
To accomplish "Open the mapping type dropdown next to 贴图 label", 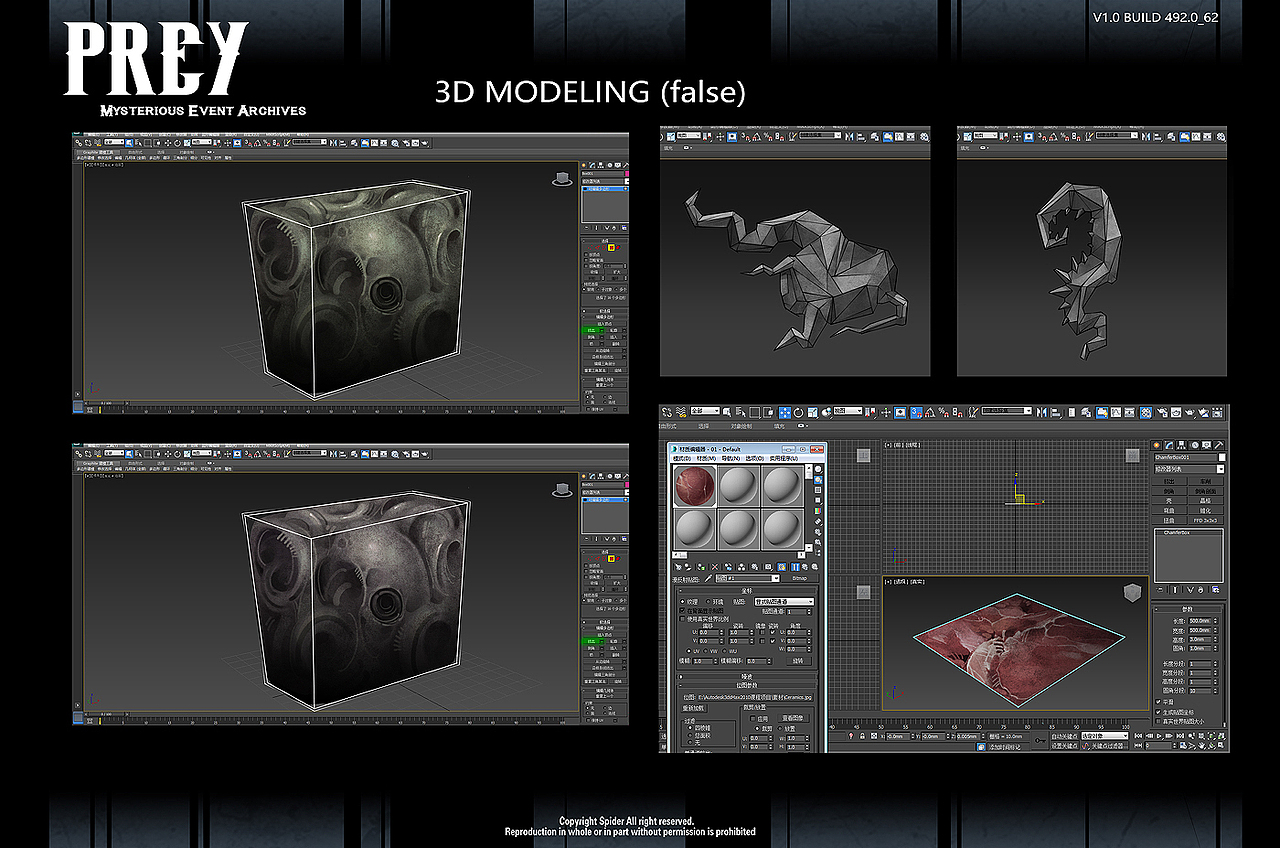I will 784,601.
